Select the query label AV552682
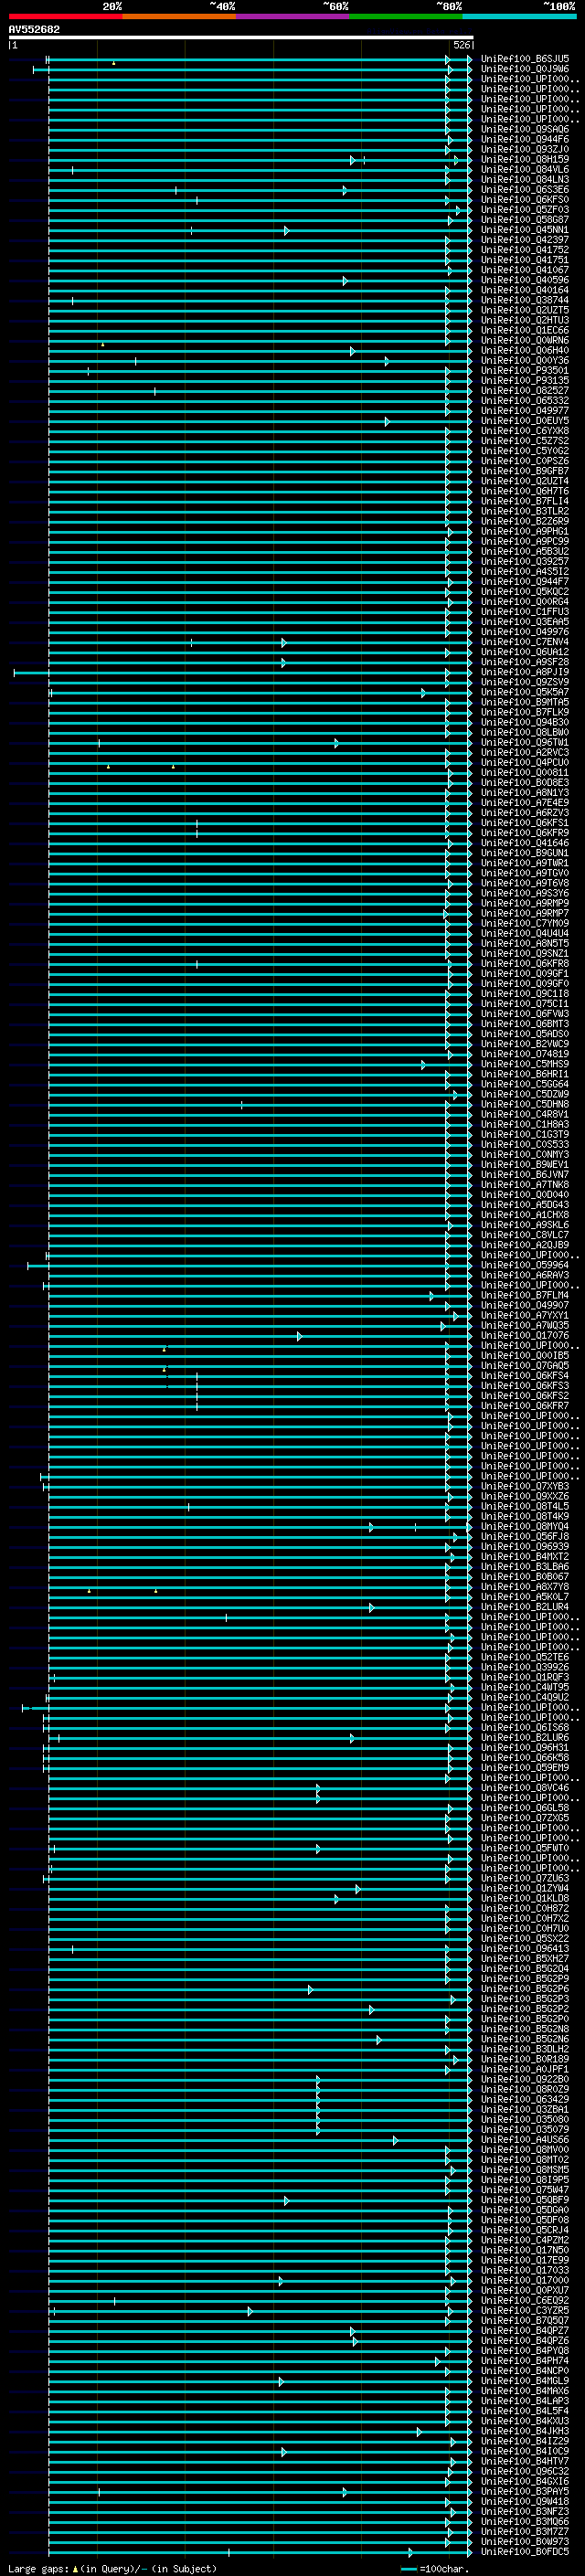Image resolution: width=585 pixels, height=2576 pixels. pos(34,30)
